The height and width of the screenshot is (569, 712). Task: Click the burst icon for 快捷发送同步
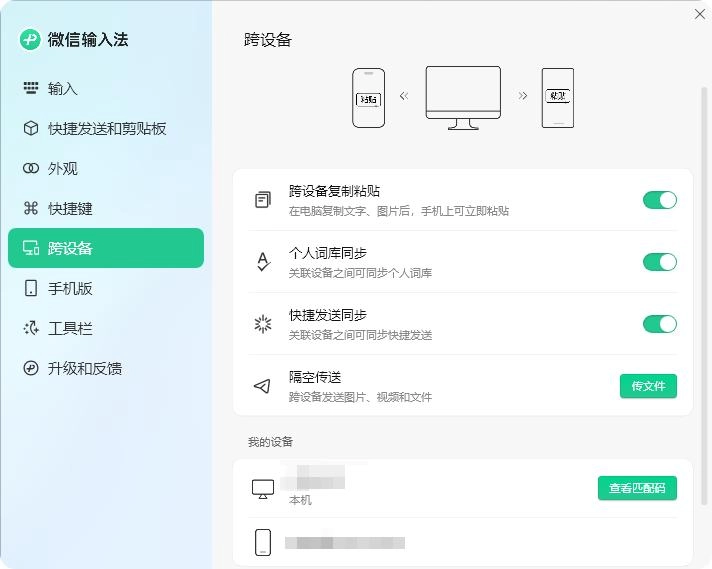point(263,324)
